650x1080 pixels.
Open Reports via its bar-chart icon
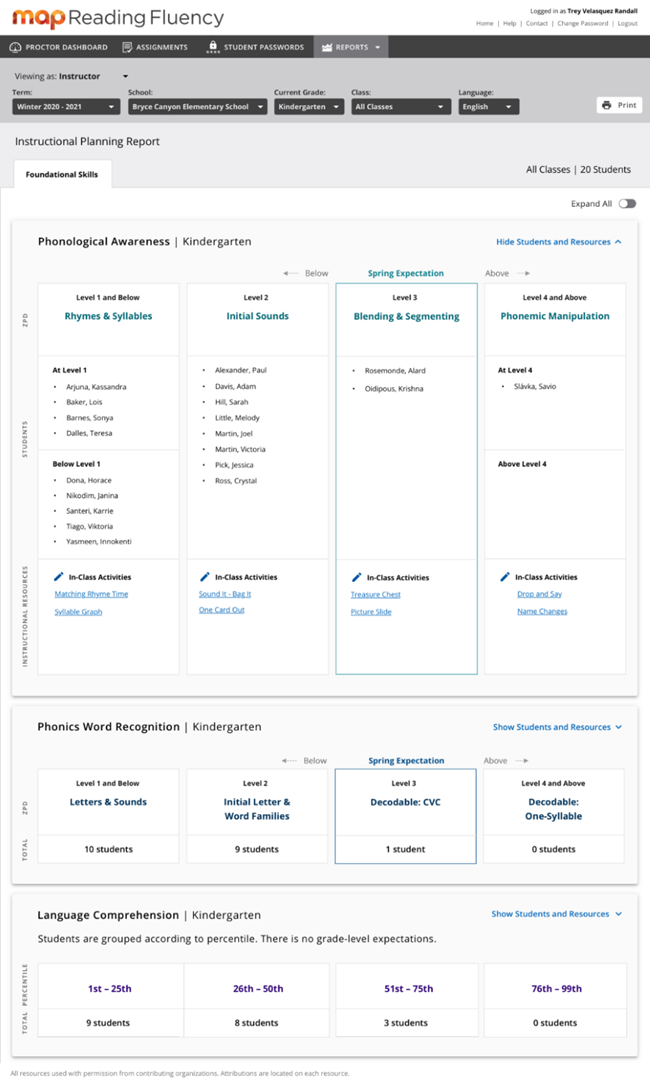point(328,46)
